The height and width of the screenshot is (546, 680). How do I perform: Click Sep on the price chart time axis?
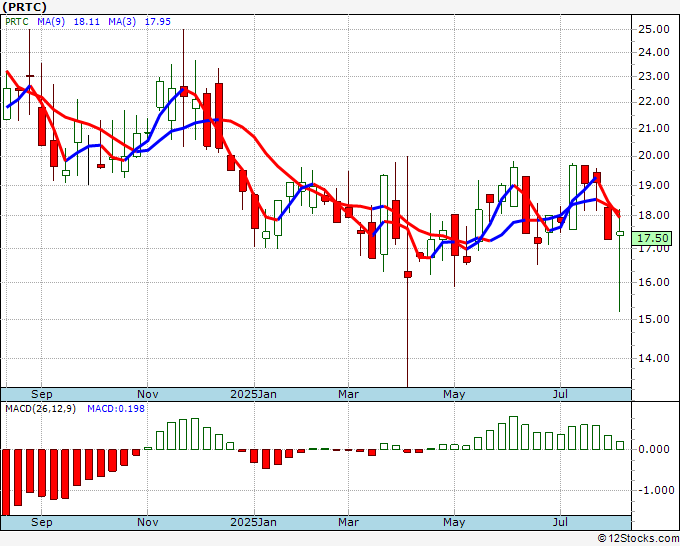(x=42, y=395)
